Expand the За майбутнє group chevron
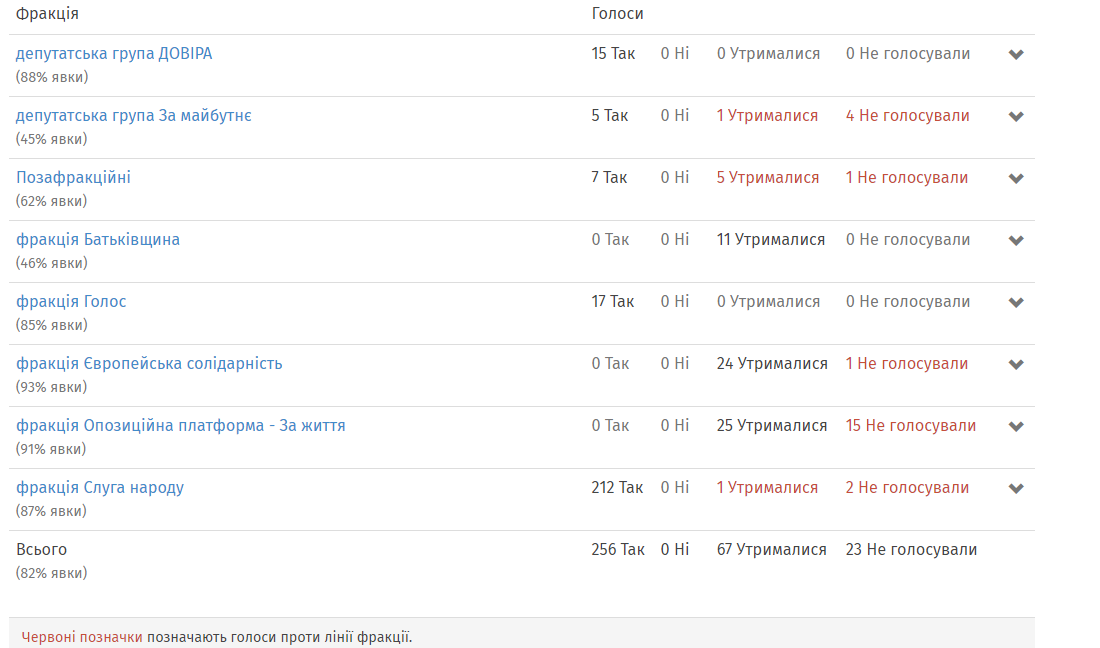This screenshot has height=648, width=1100. pyautogui.click(x=1016, y=116)
